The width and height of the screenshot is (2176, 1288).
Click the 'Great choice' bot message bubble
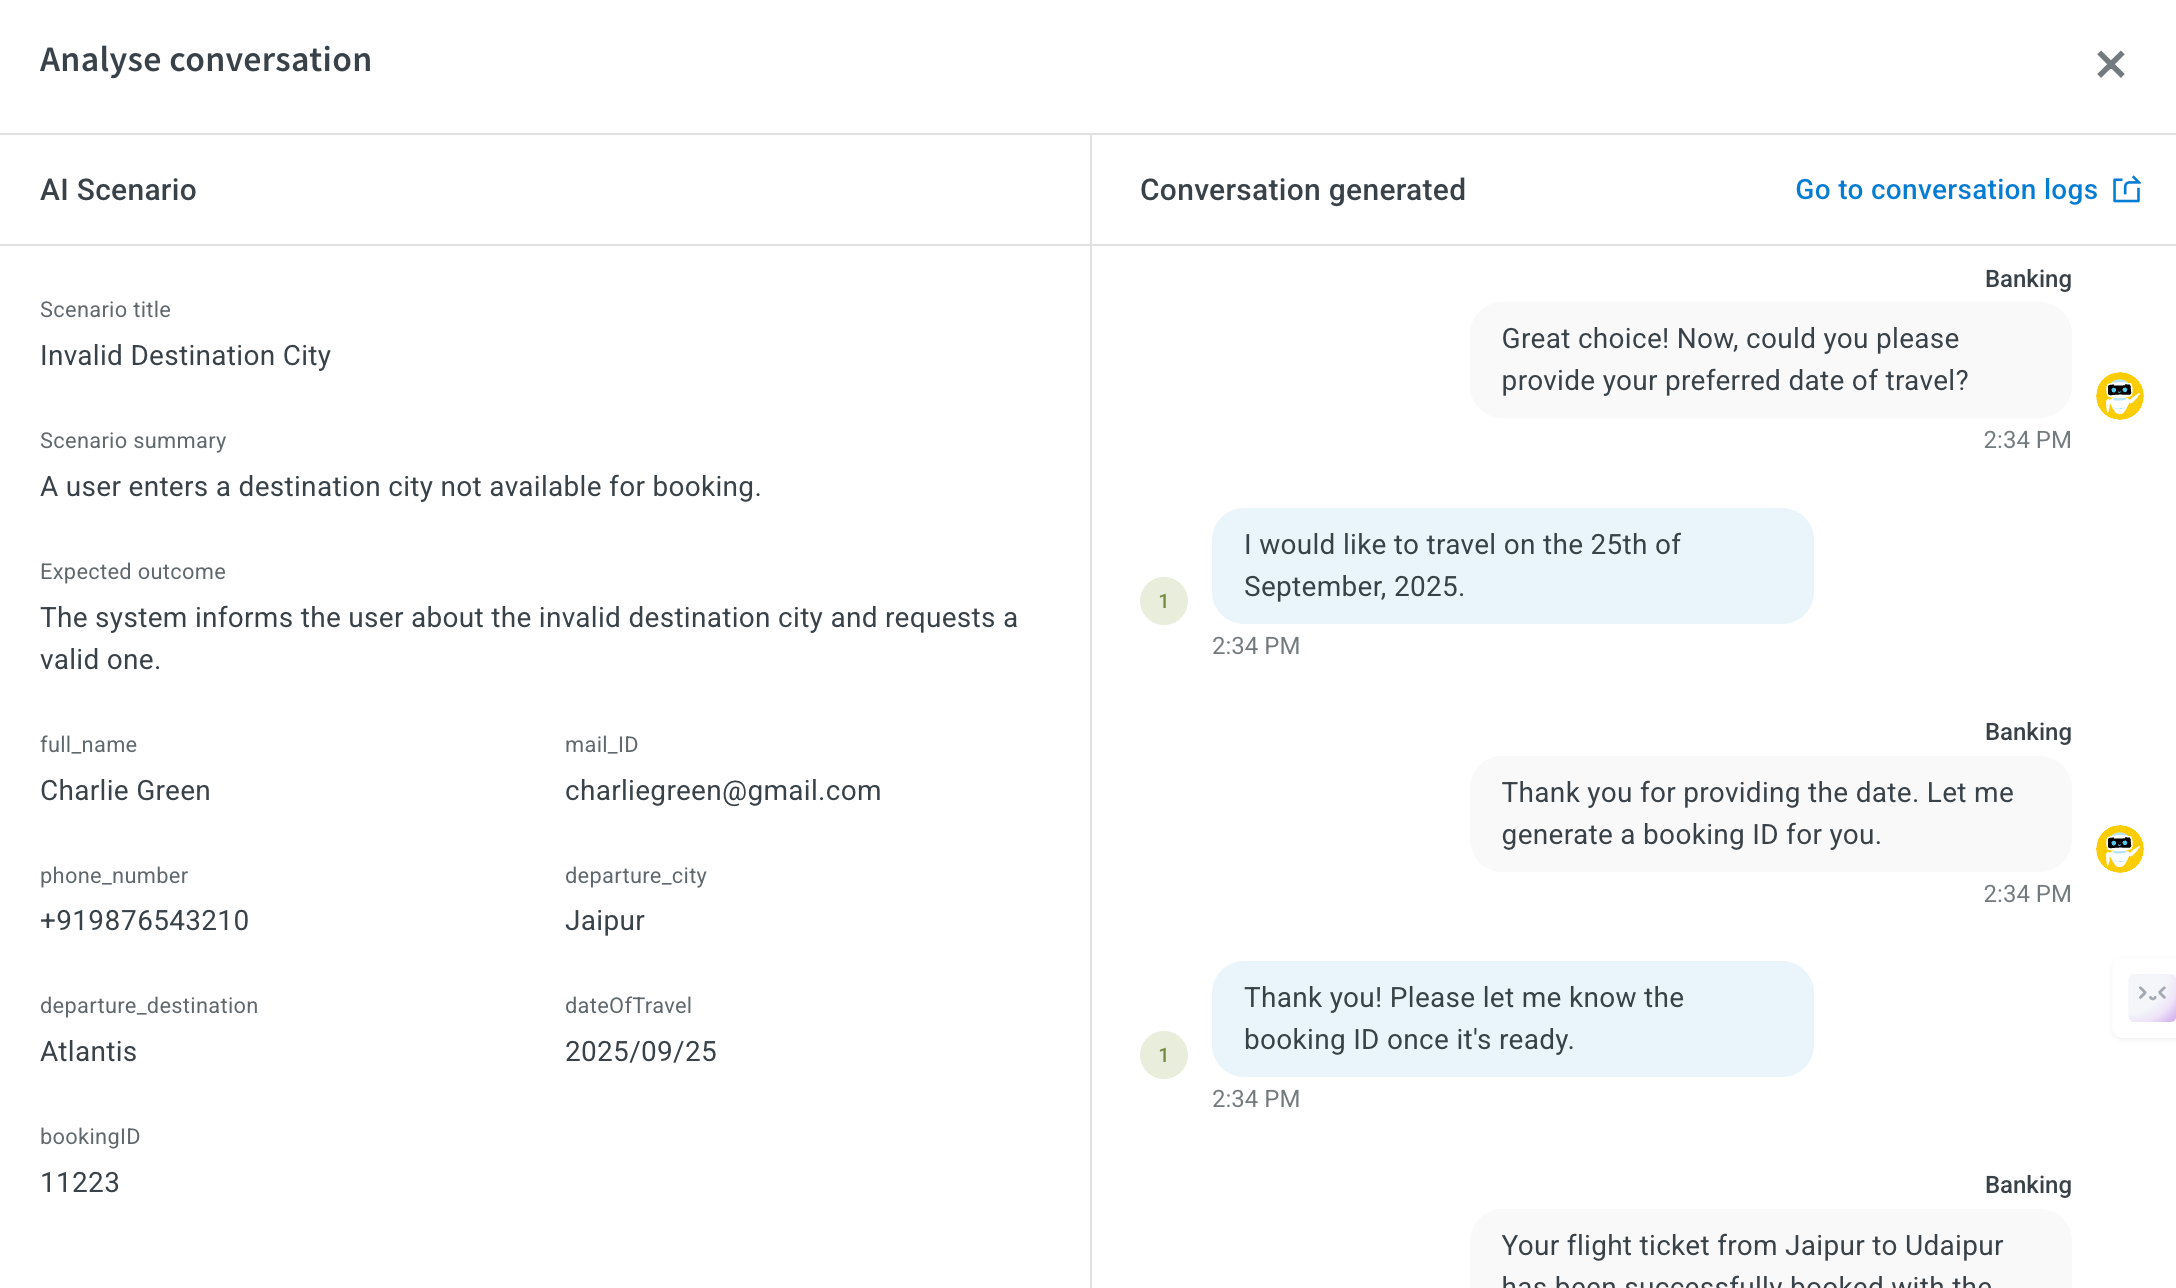pyautogui.click(x=1769, y=360)
